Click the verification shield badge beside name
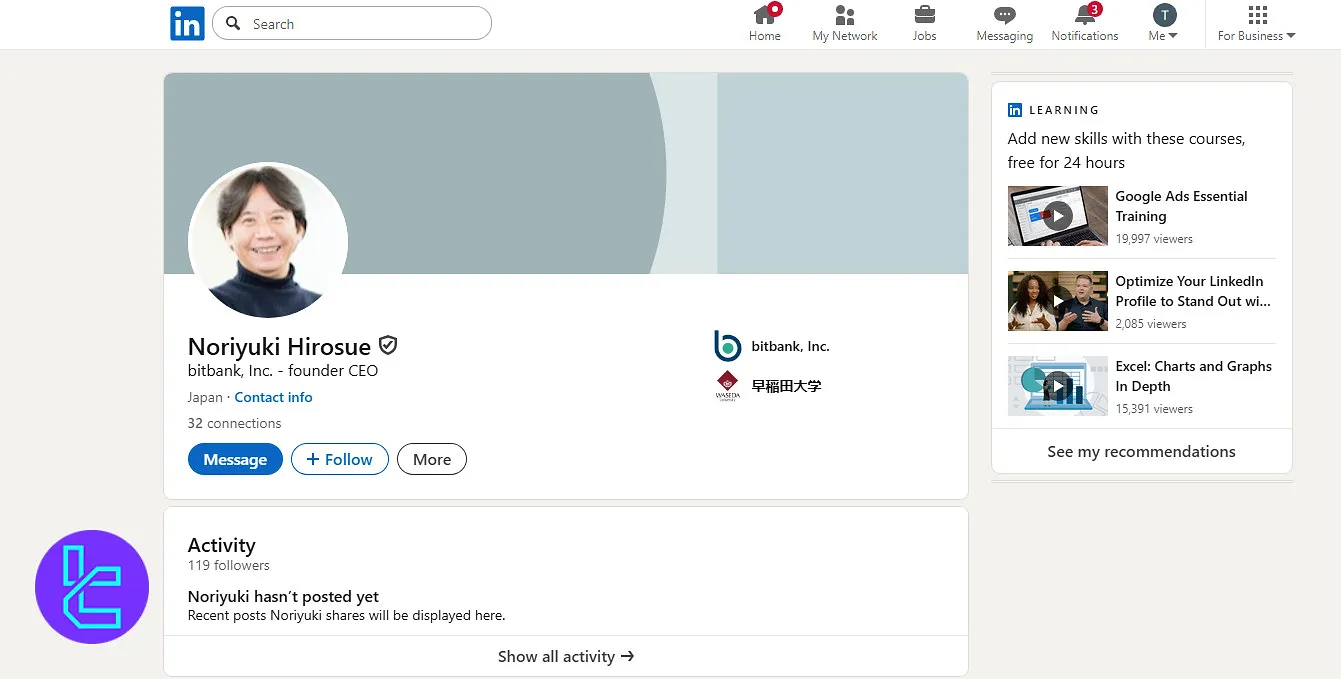The width and height of the screenshot is (1341, 679). click(x=388, y=346)
